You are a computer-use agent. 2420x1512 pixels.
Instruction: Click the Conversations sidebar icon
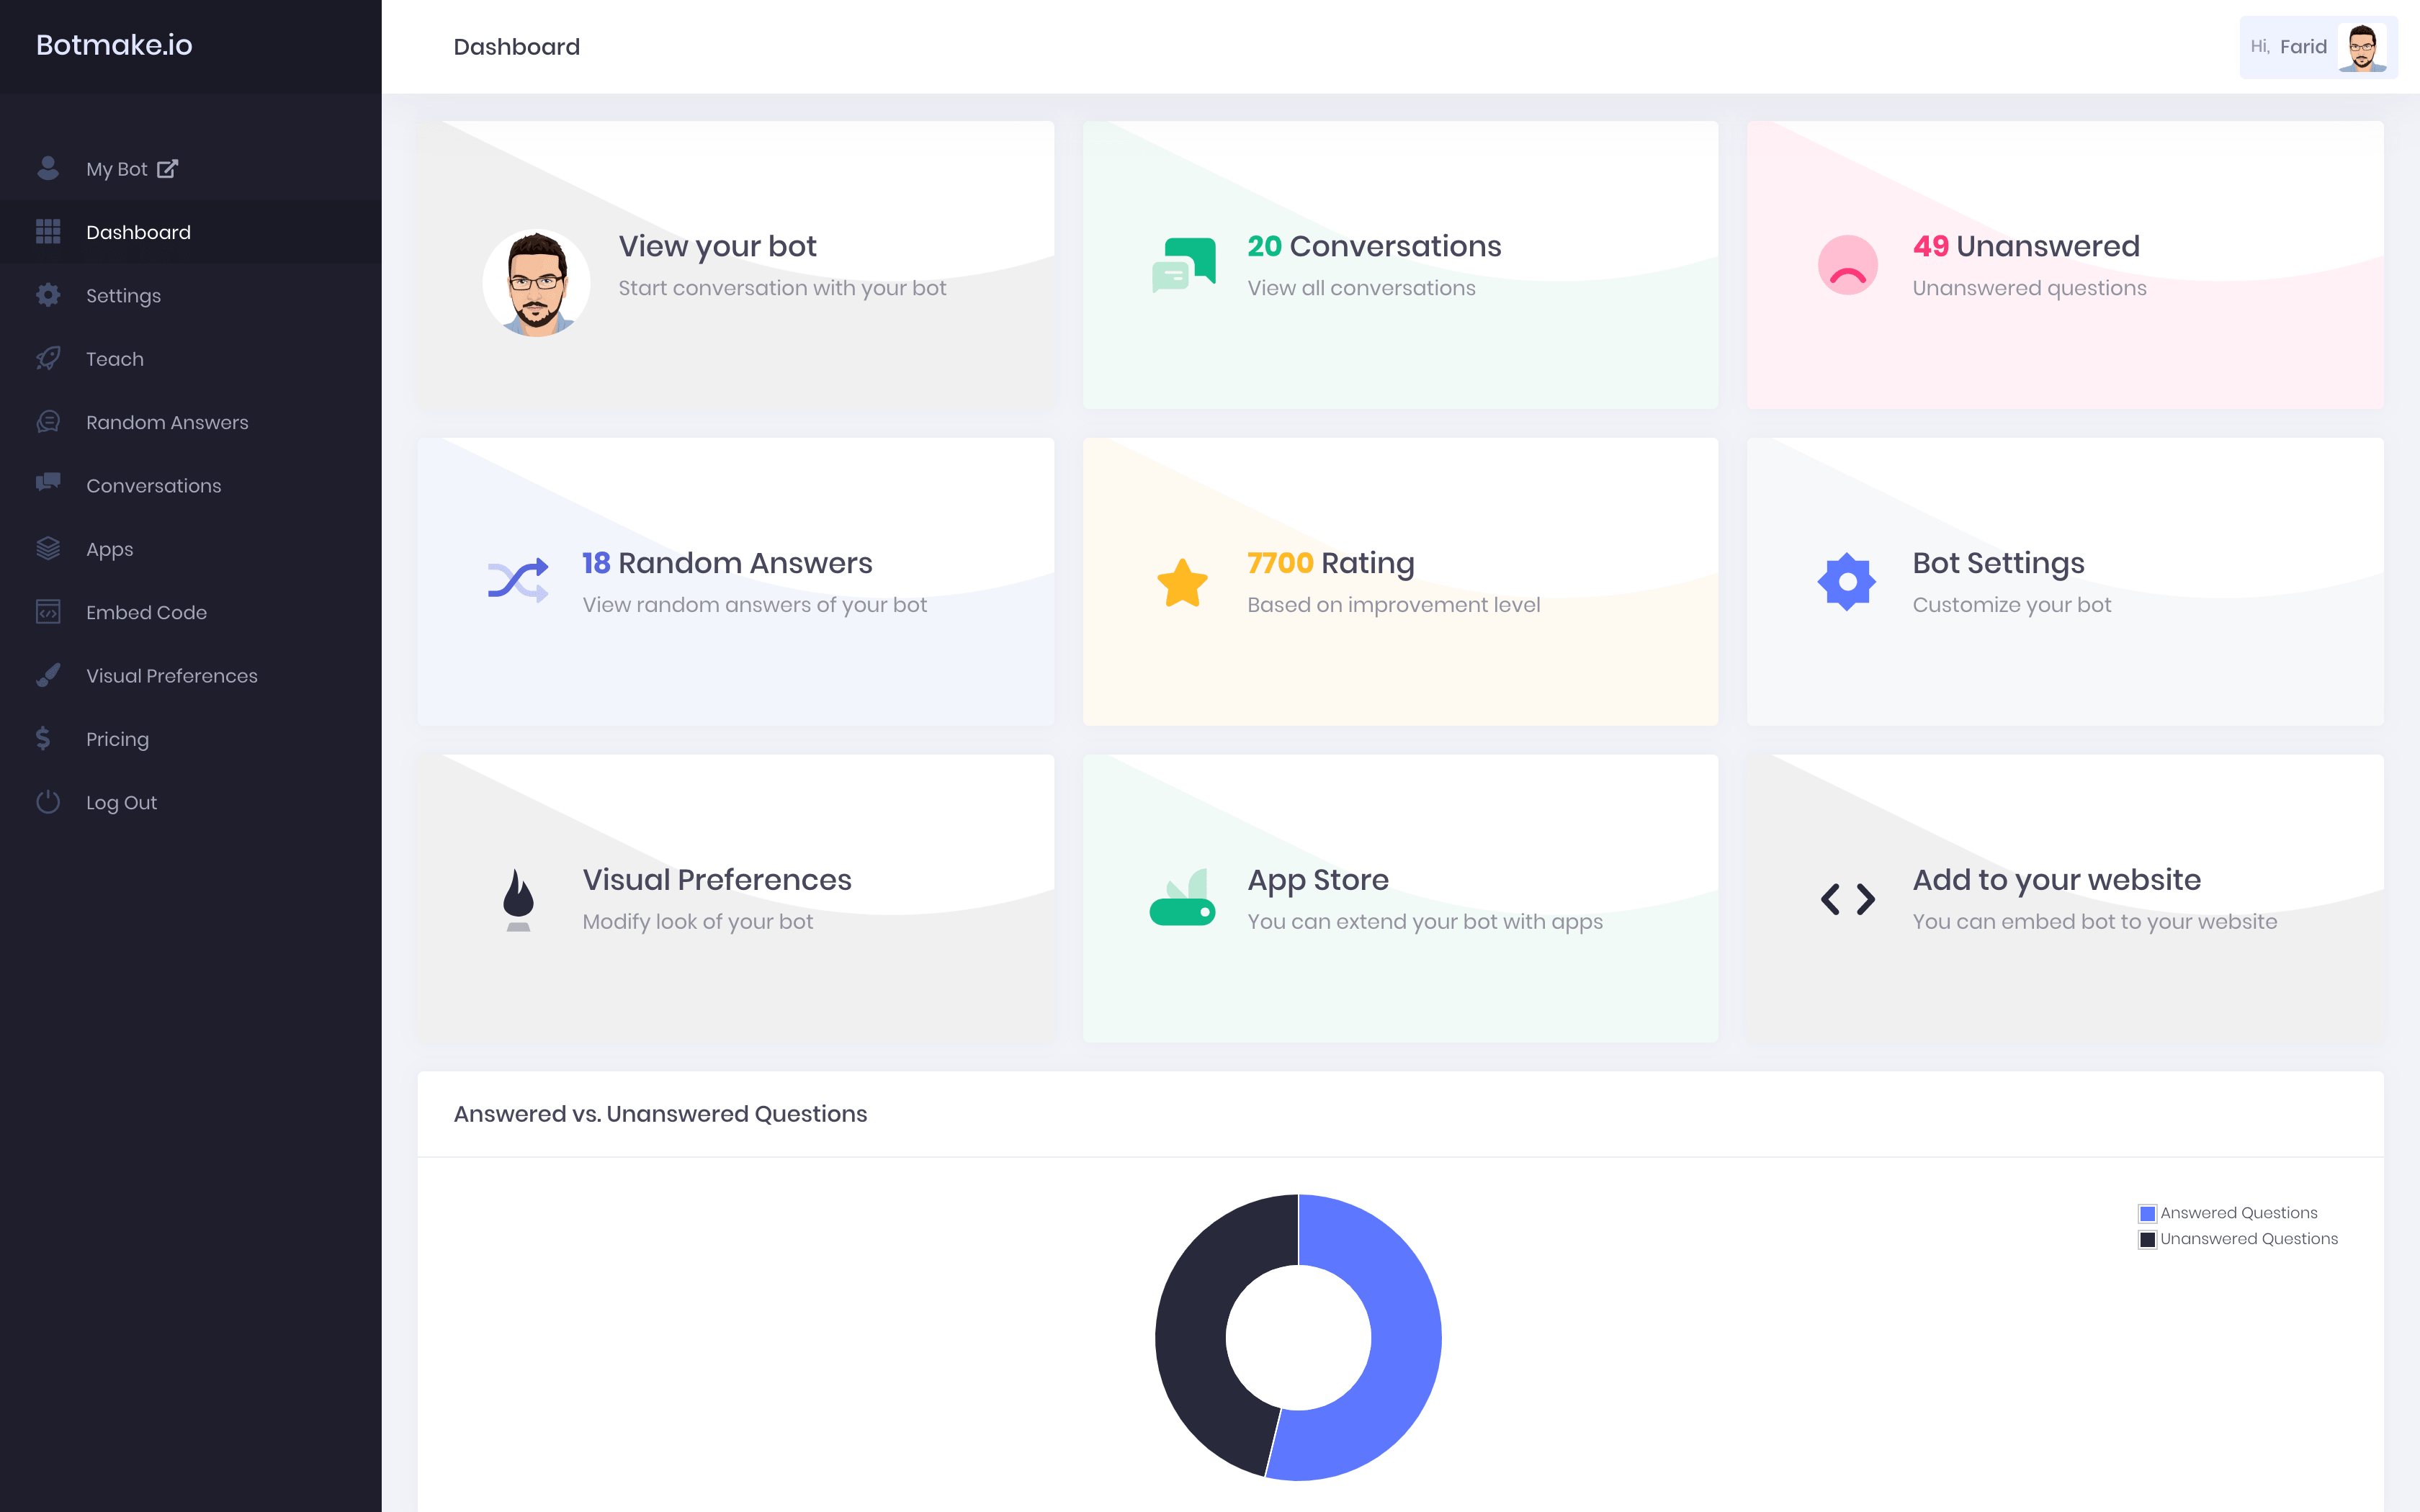pos(47,485)
